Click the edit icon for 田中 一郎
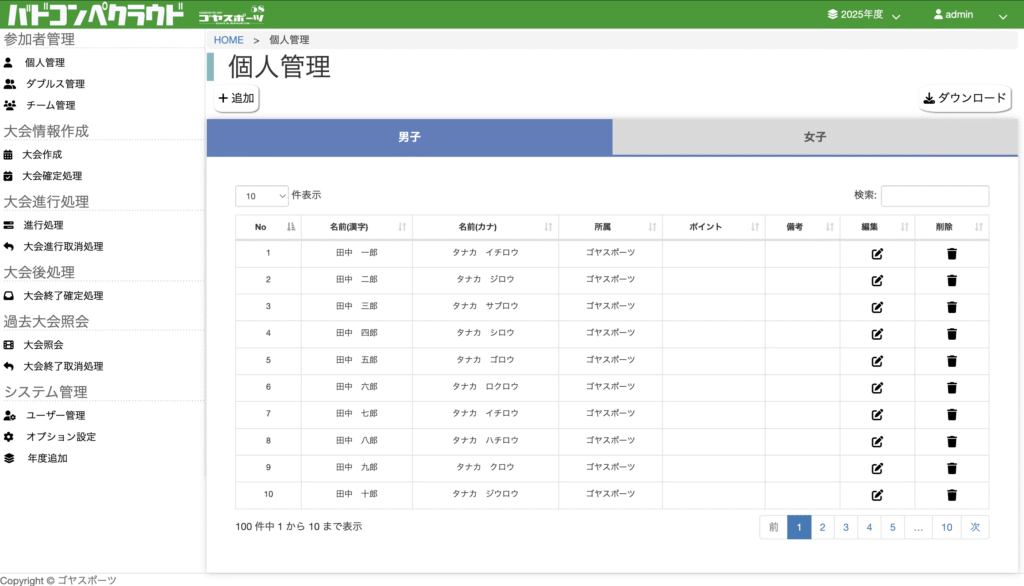 [x=877, y=253]
